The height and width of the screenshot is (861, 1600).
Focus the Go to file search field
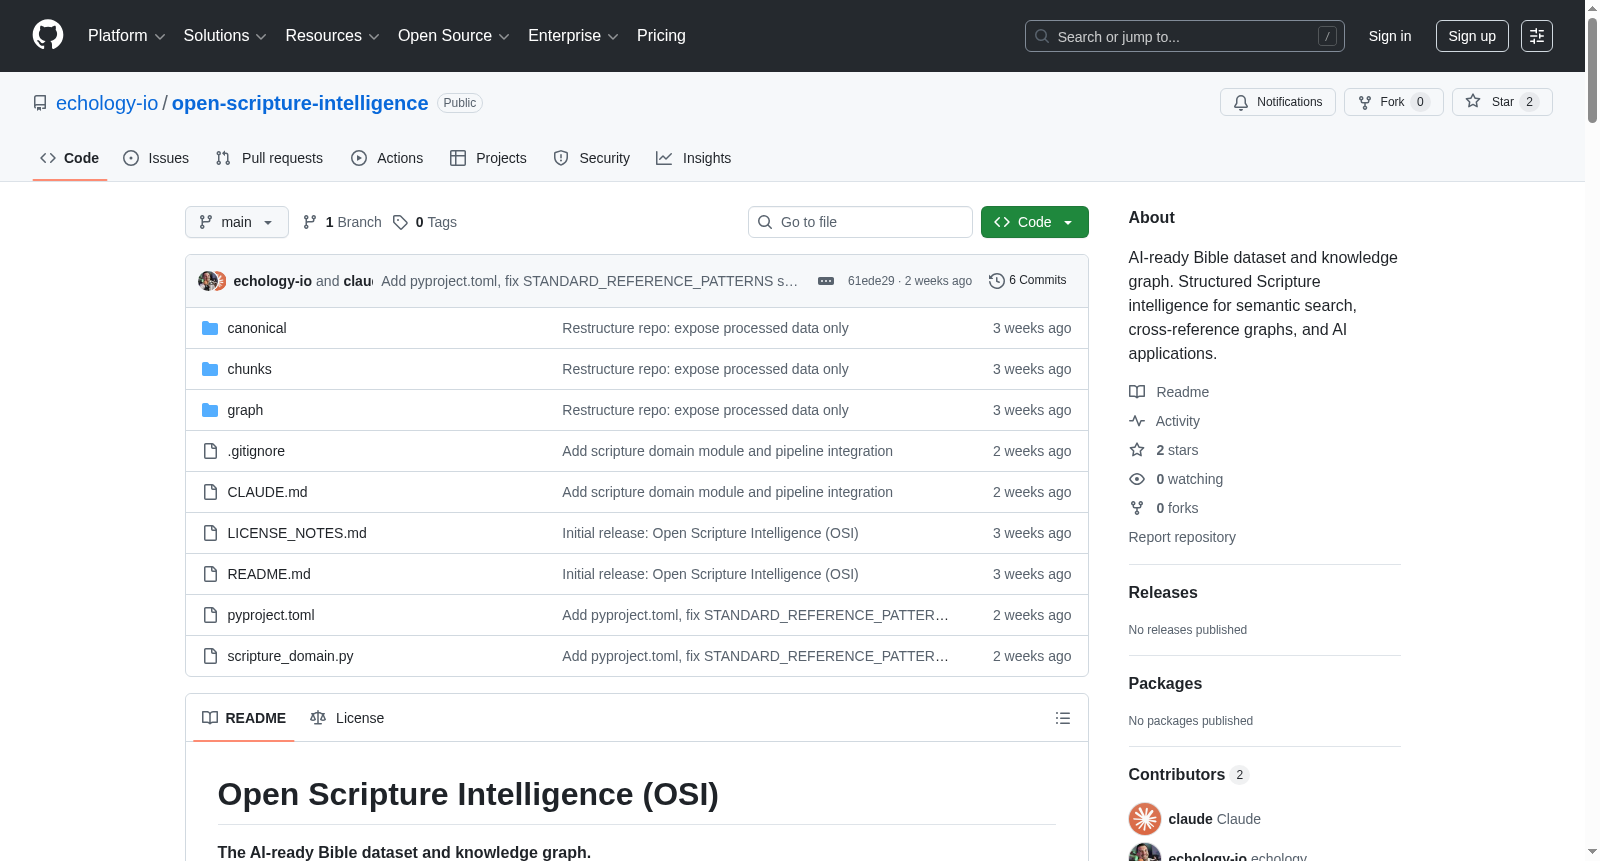coord(860,222)
